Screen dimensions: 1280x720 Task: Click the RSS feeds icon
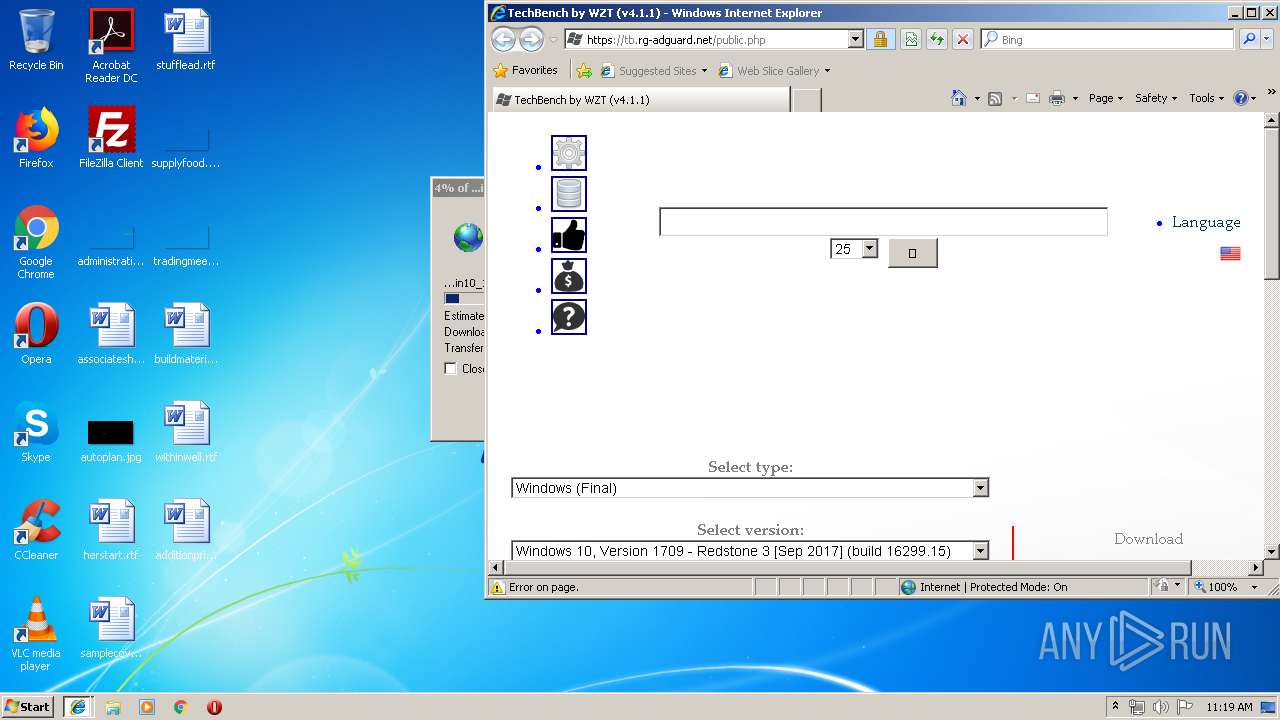tap(995, 98)
